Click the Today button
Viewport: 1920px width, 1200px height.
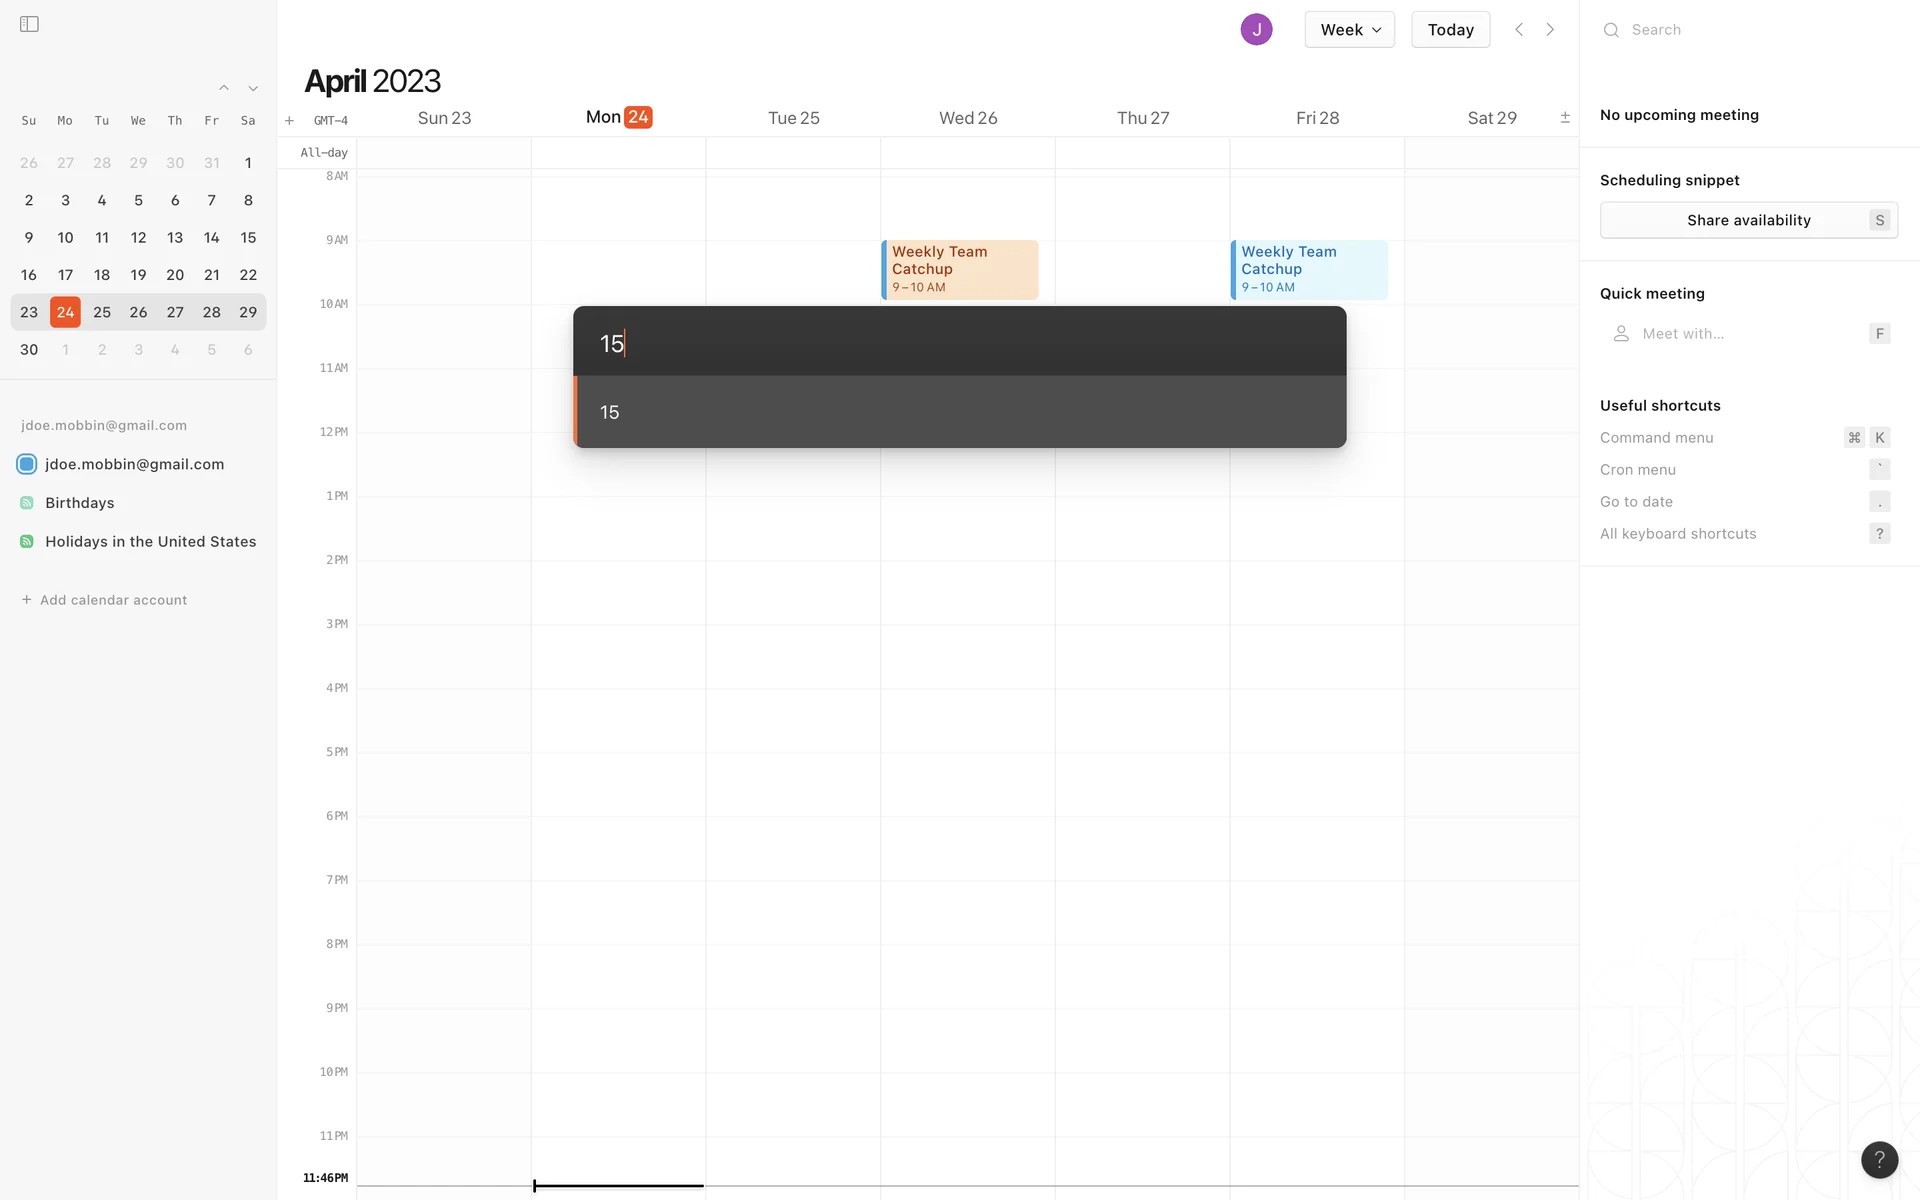[x=1449, y=29]
